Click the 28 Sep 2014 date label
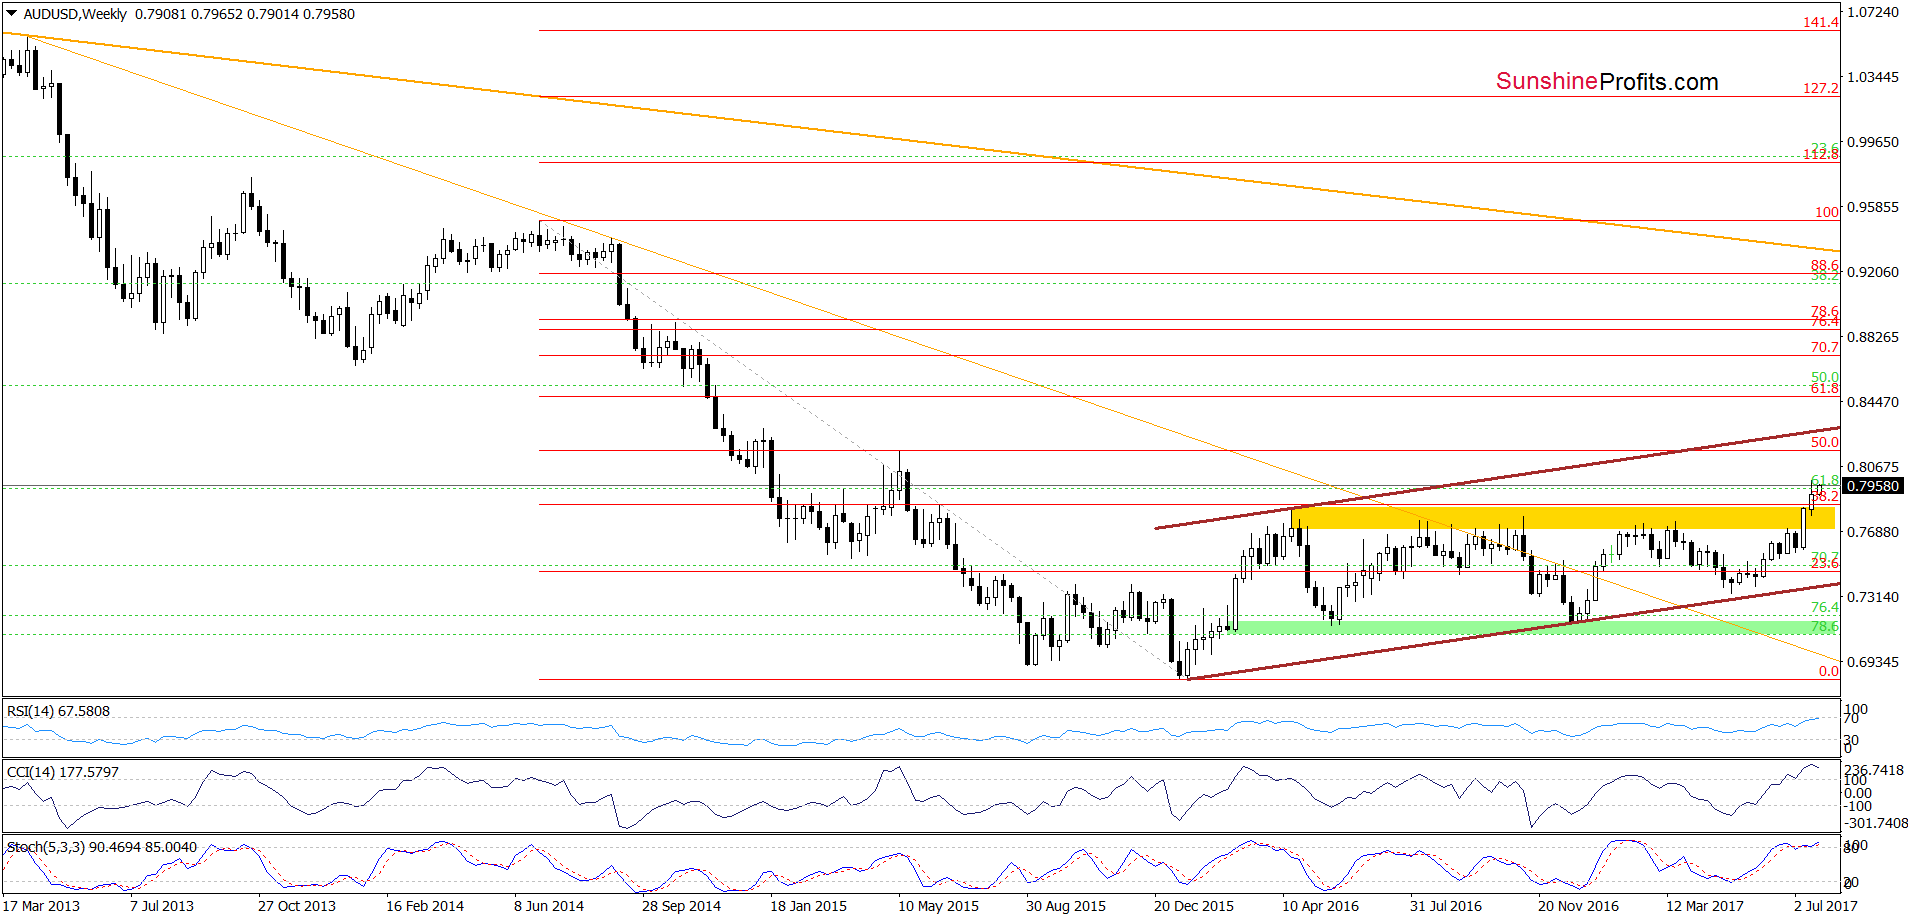1908x920 pixels. 681,906
